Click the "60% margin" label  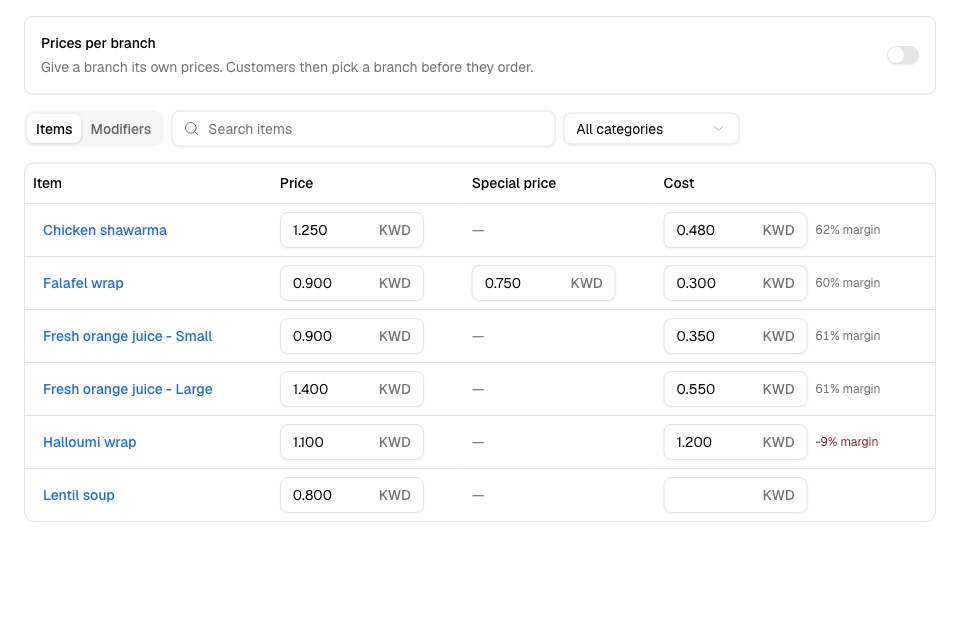847,283
